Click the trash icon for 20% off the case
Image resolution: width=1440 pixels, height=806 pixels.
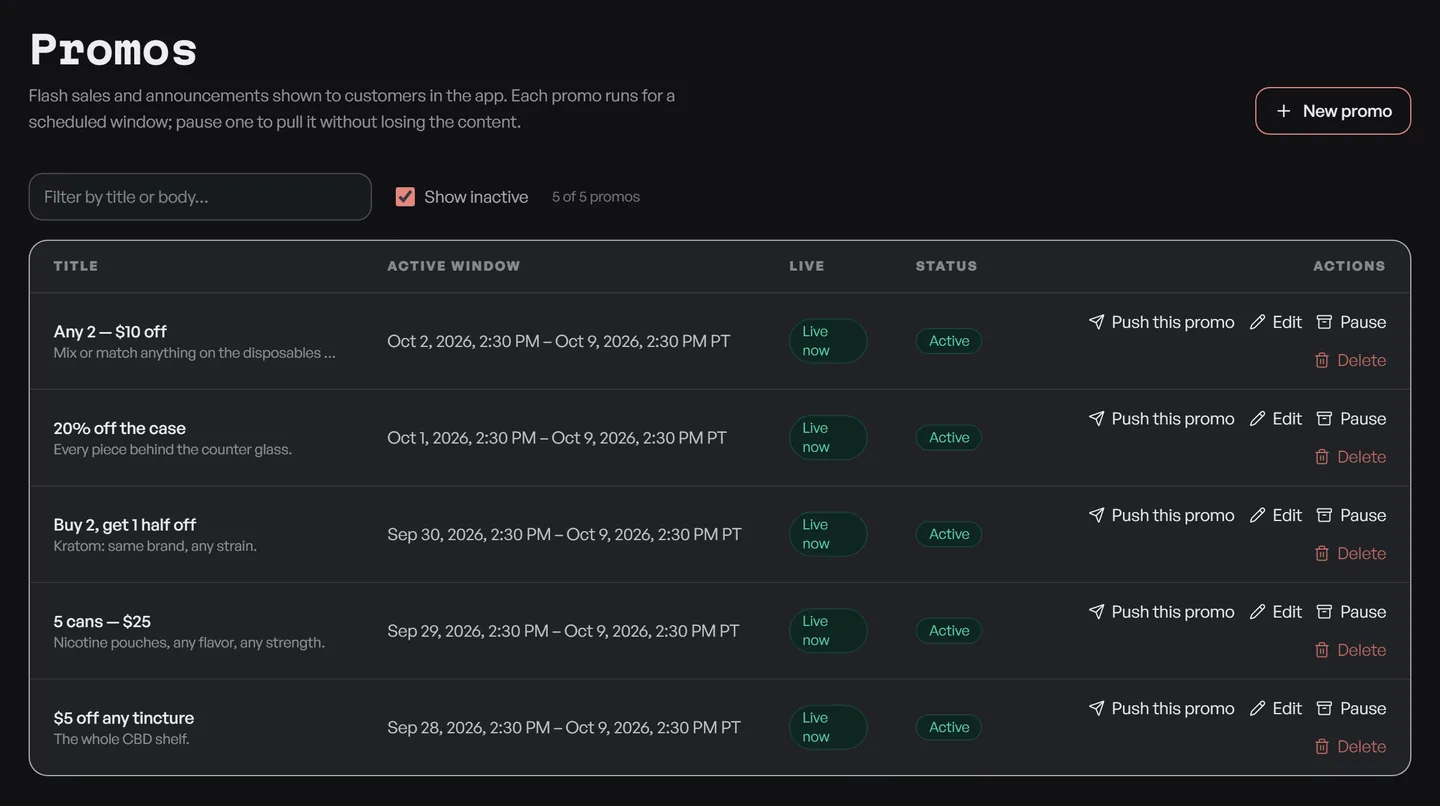(x=1322, y=456)
